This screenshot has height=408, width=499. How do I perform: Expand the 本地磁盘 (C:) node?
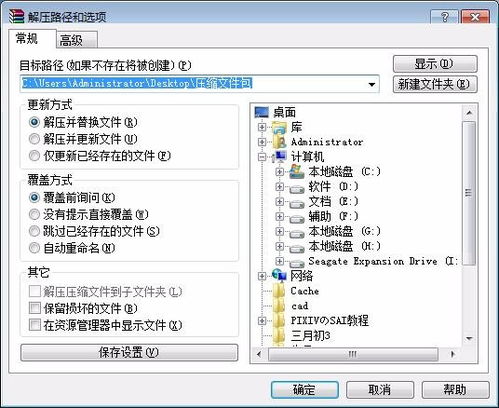coord(280,172)
